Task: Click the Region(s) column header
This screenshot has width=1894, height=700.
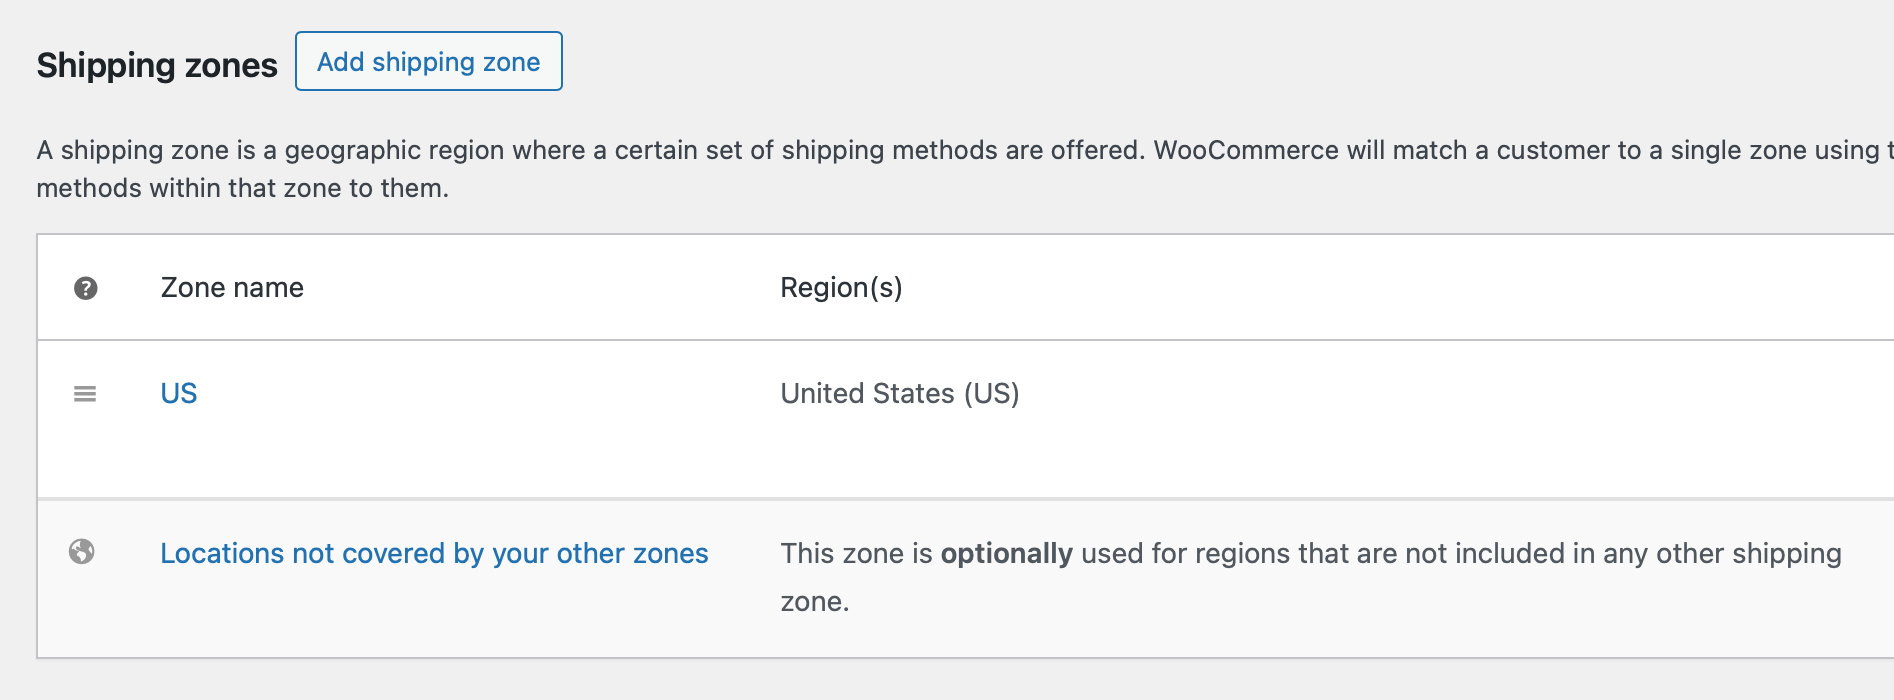Action: (x=841, y=287)
